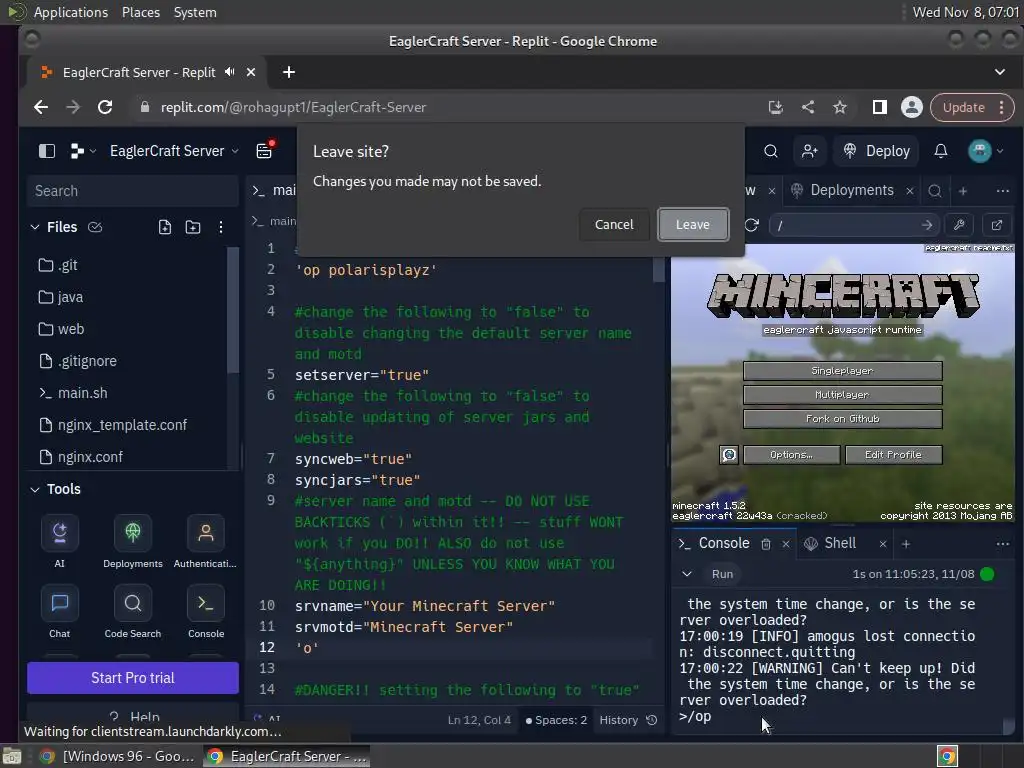Collapse the Run output chevron

[x=686, y=574]
